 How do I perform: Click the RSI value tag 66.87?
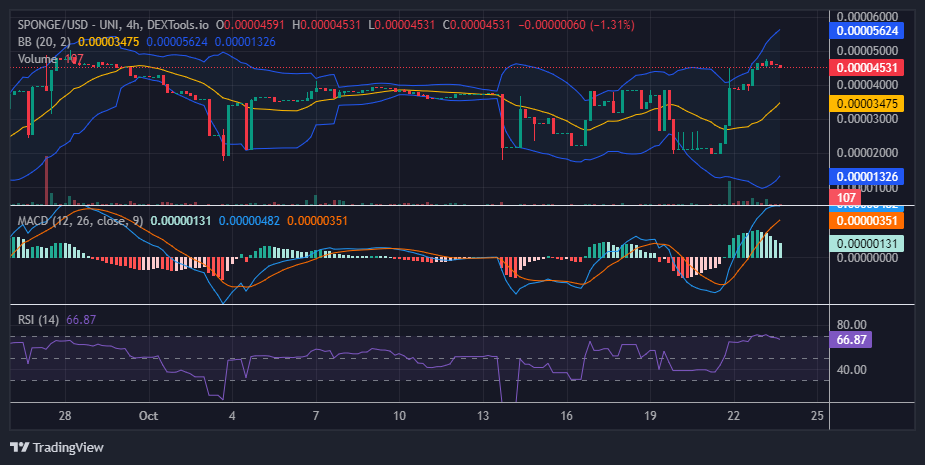pos(851,340)
